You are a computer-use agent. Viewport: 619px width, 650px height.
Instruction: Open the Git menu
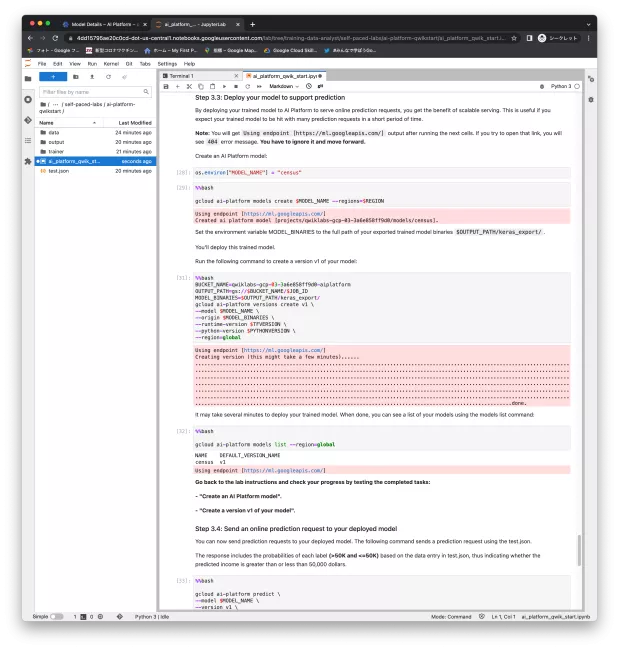tap(129, 64)
